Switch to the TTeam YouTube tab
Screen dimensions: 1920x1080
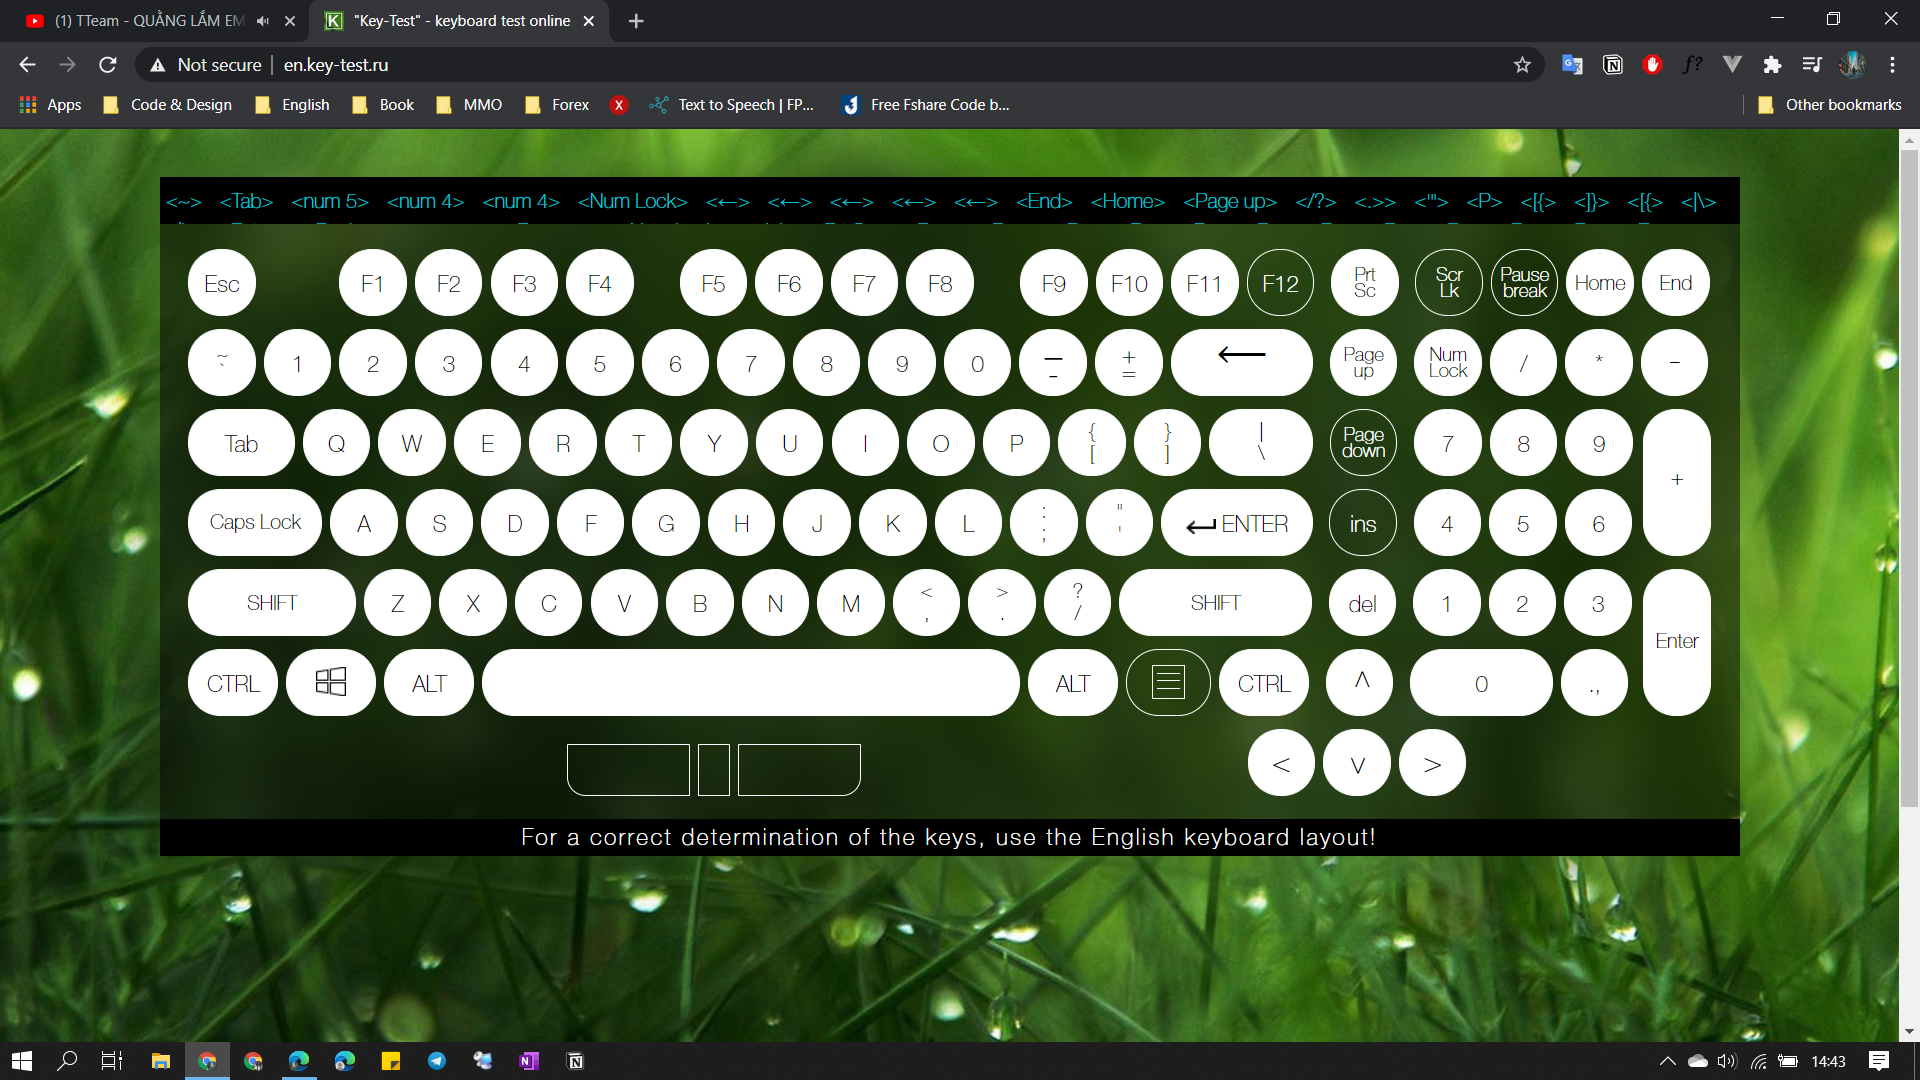pyautogui.click(x=145, y=21)
